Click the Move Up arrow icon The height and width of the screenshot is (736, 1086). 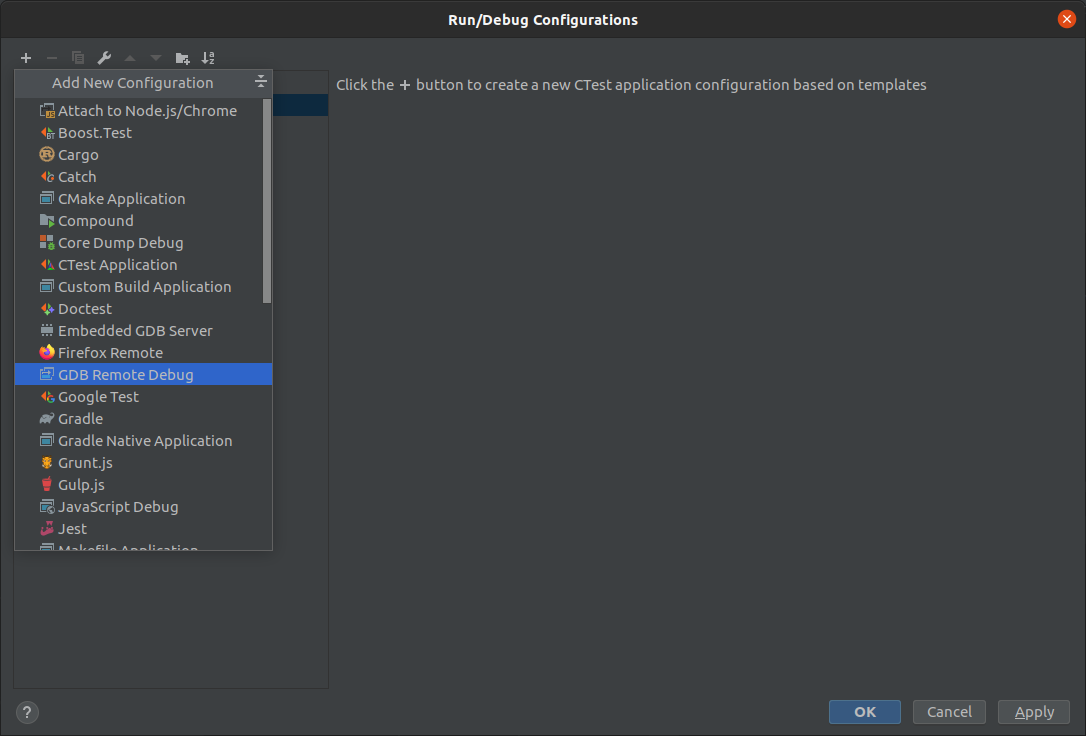(x=130, y=58)
